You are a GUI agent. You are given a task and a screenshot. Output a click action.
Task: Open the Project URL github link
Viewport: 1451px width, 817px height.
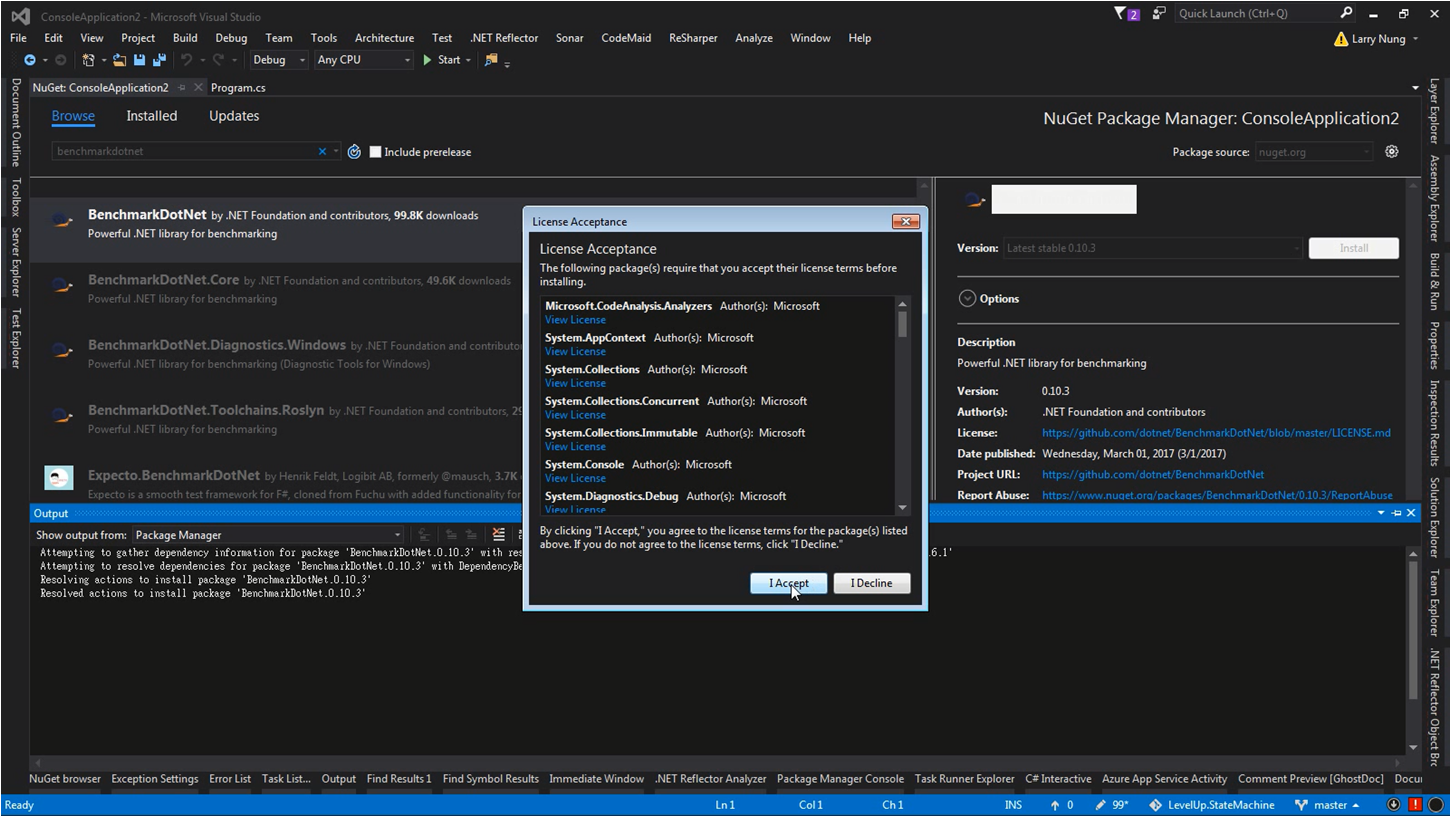[1153, 475]
